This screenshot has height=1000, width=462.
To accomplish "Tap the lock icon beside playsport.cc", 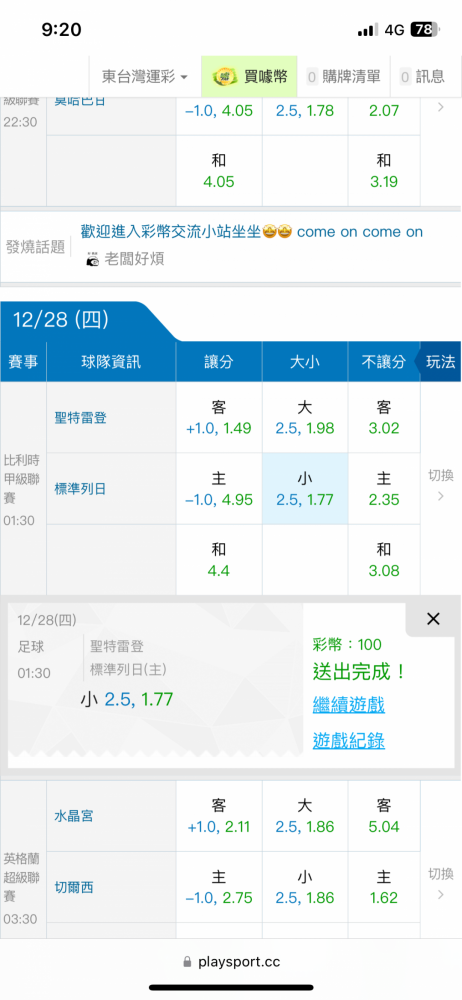I will [187, 961].
